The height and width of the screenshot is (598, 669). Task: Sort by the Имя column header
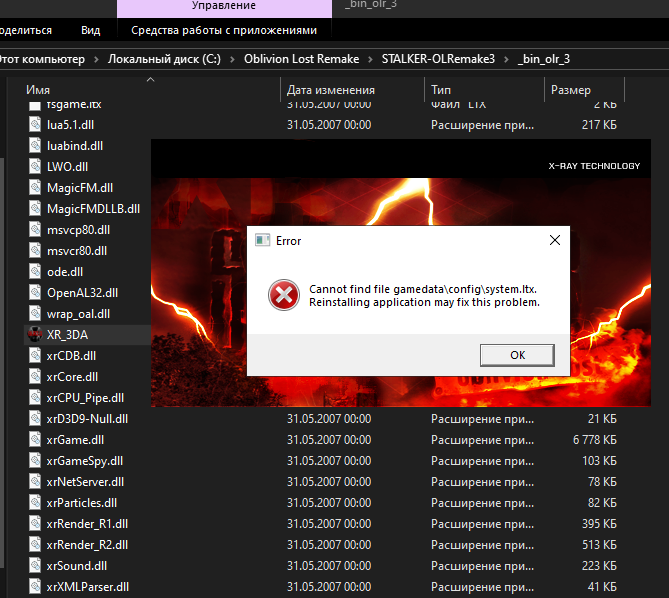(x=38, y=90)
